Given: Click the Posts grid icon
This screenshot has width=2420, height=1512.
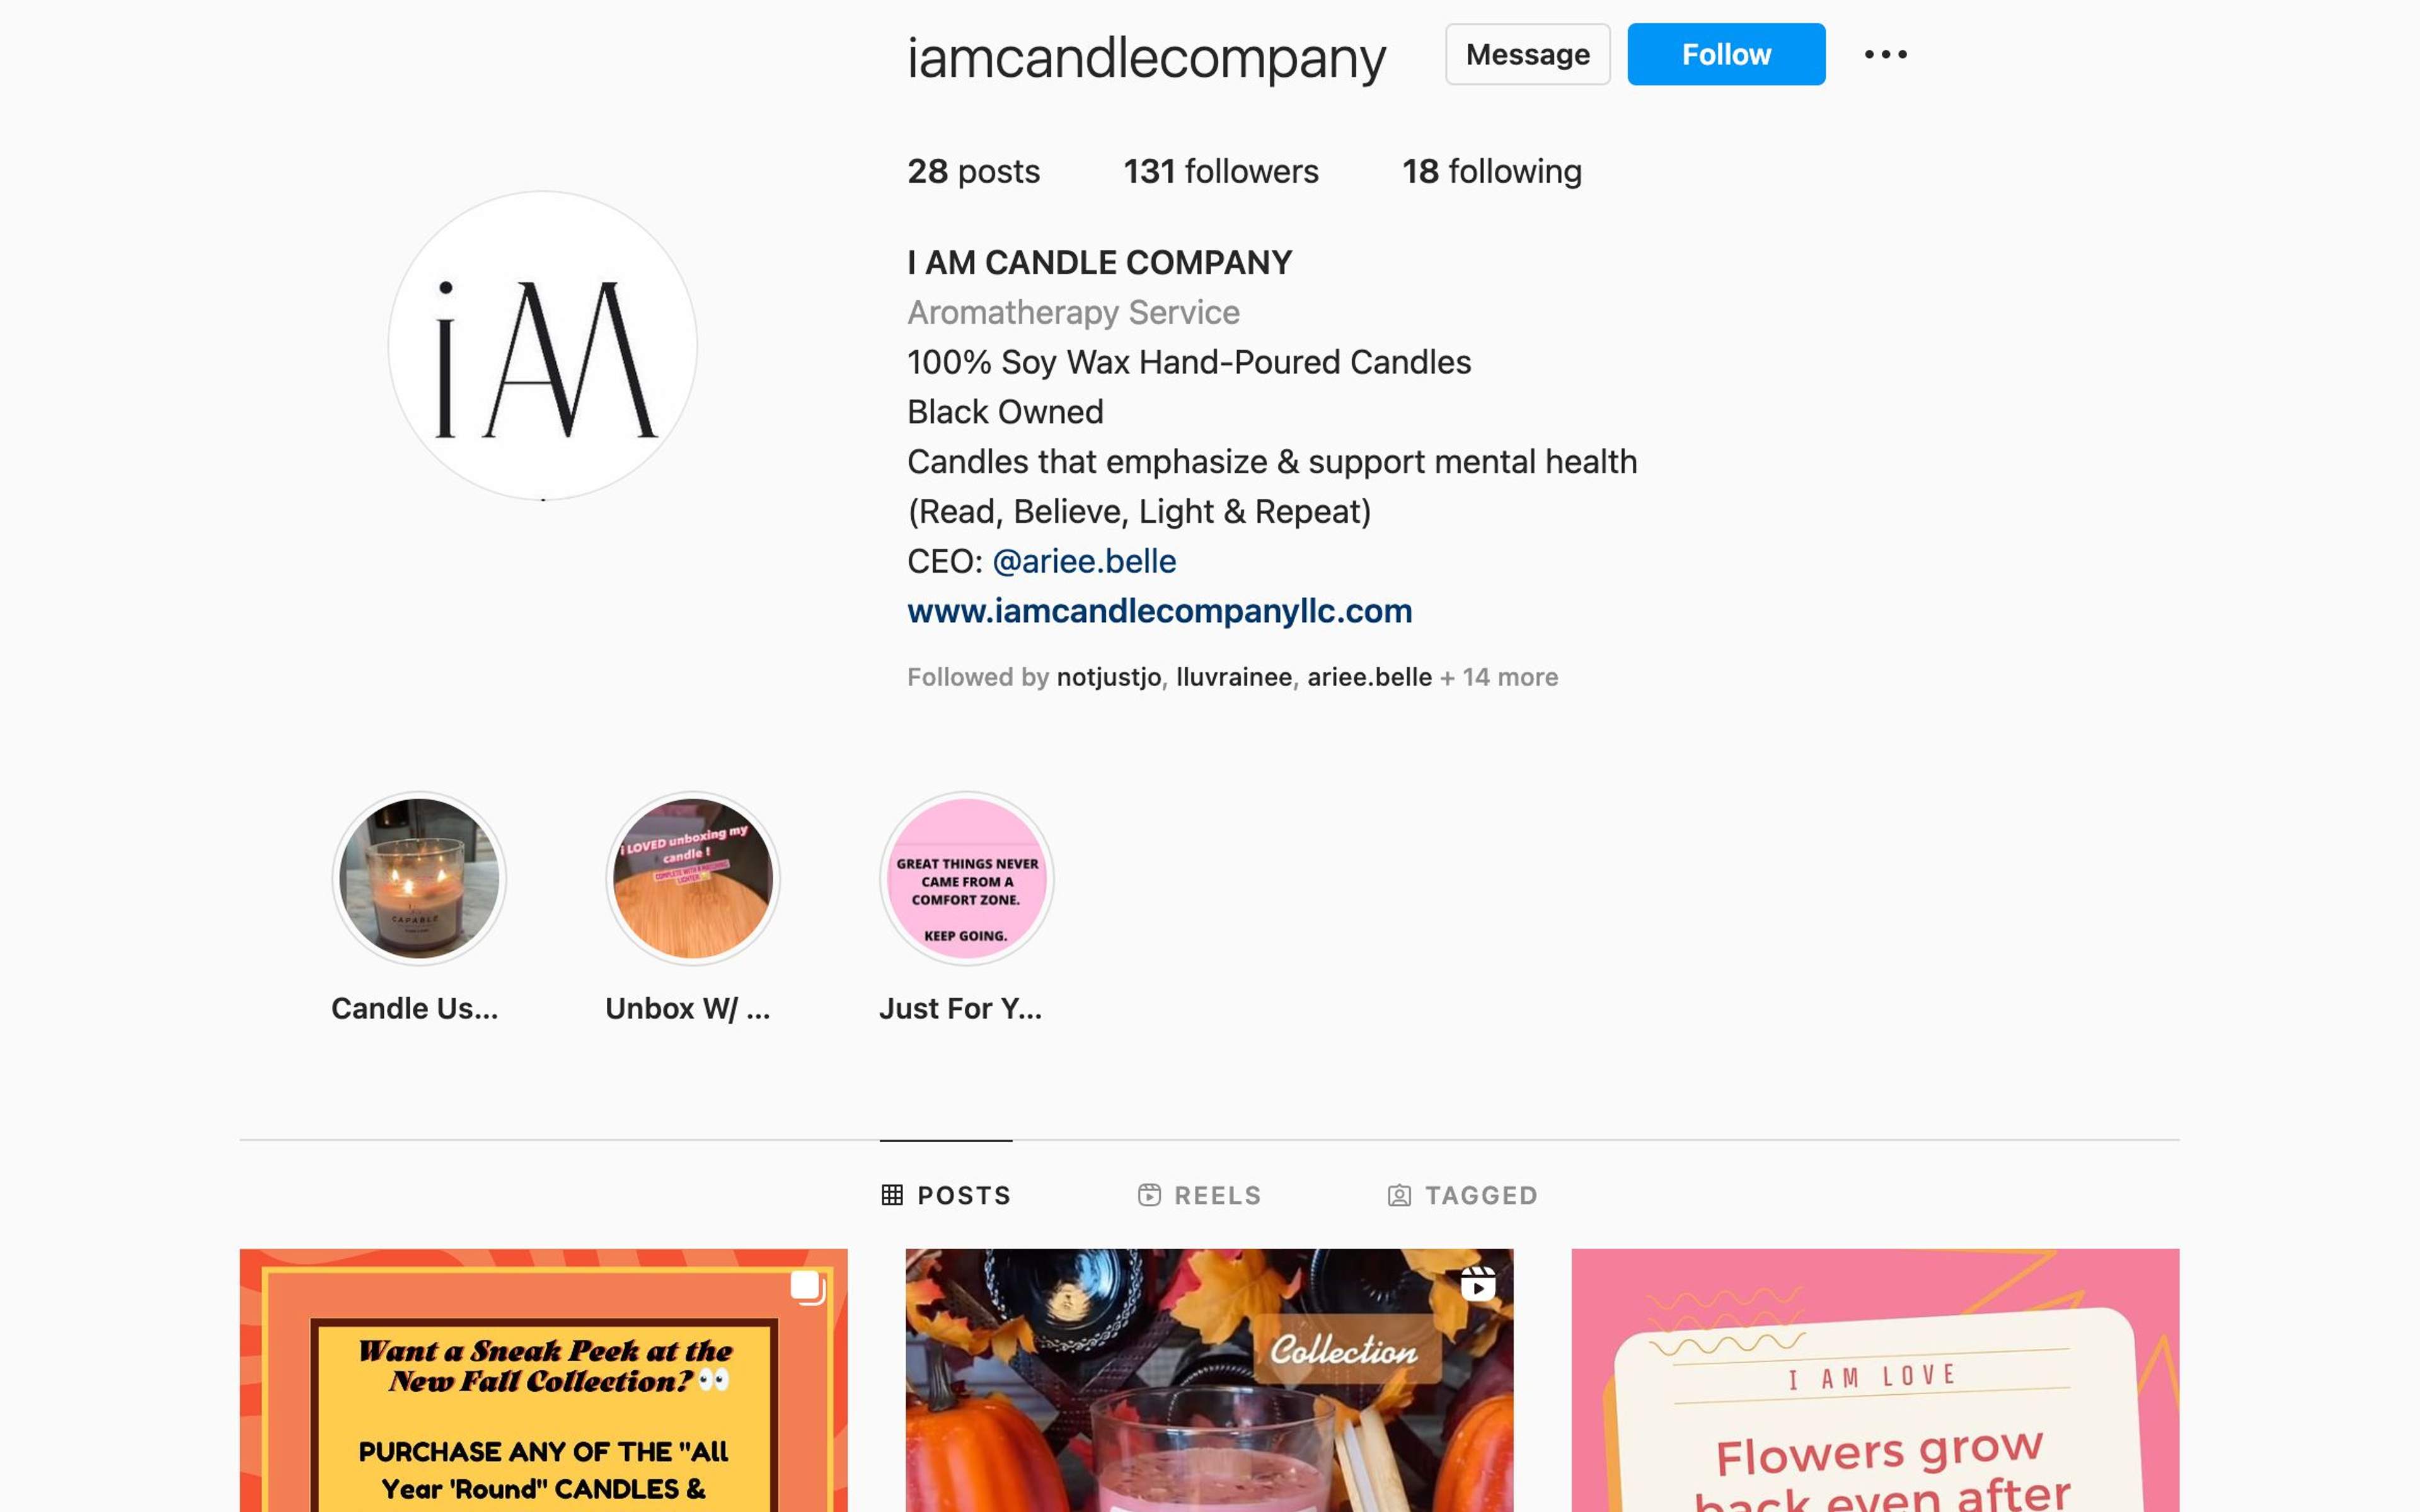Looking at the screenshot, I should 892,1195.
